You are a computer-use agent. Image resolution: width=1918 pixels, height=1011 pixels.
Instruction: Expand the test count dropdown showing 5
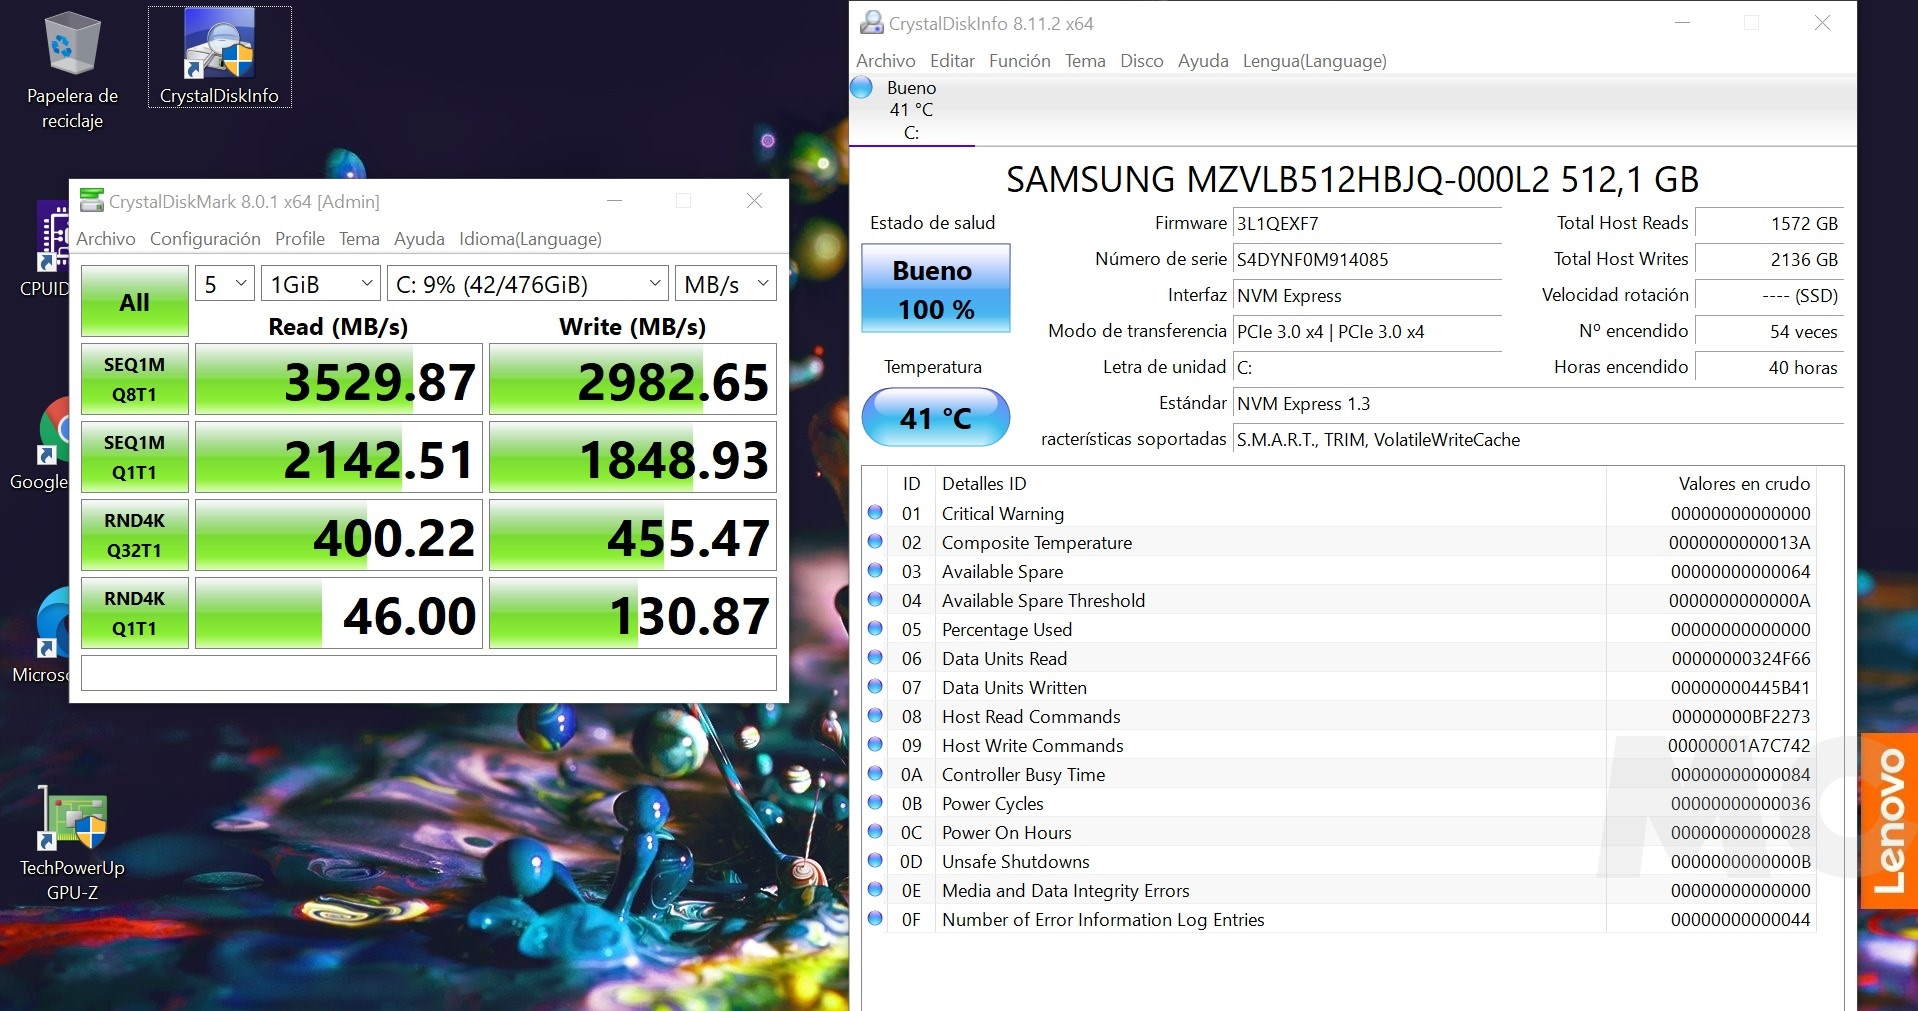coord(225,284)
